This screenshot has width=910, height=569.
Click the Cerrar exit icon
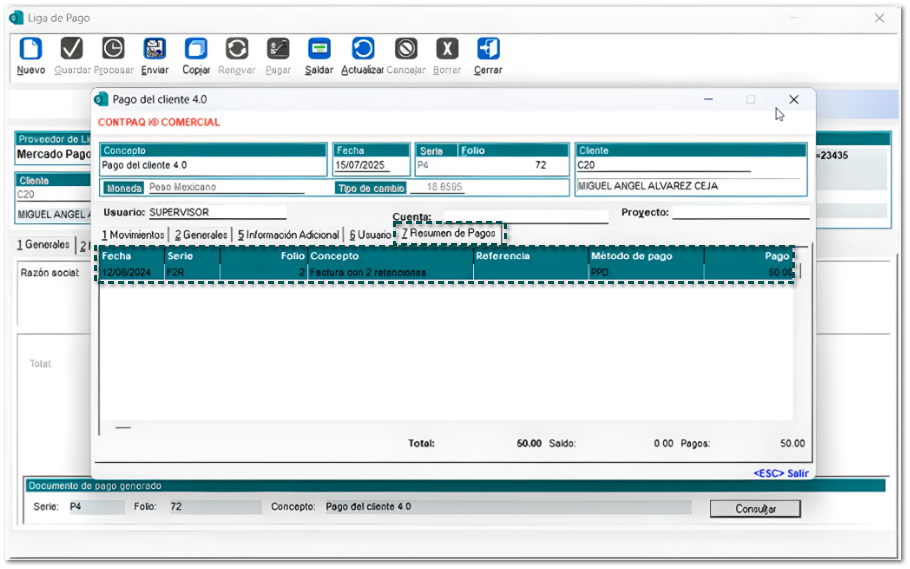pos(488,49)
